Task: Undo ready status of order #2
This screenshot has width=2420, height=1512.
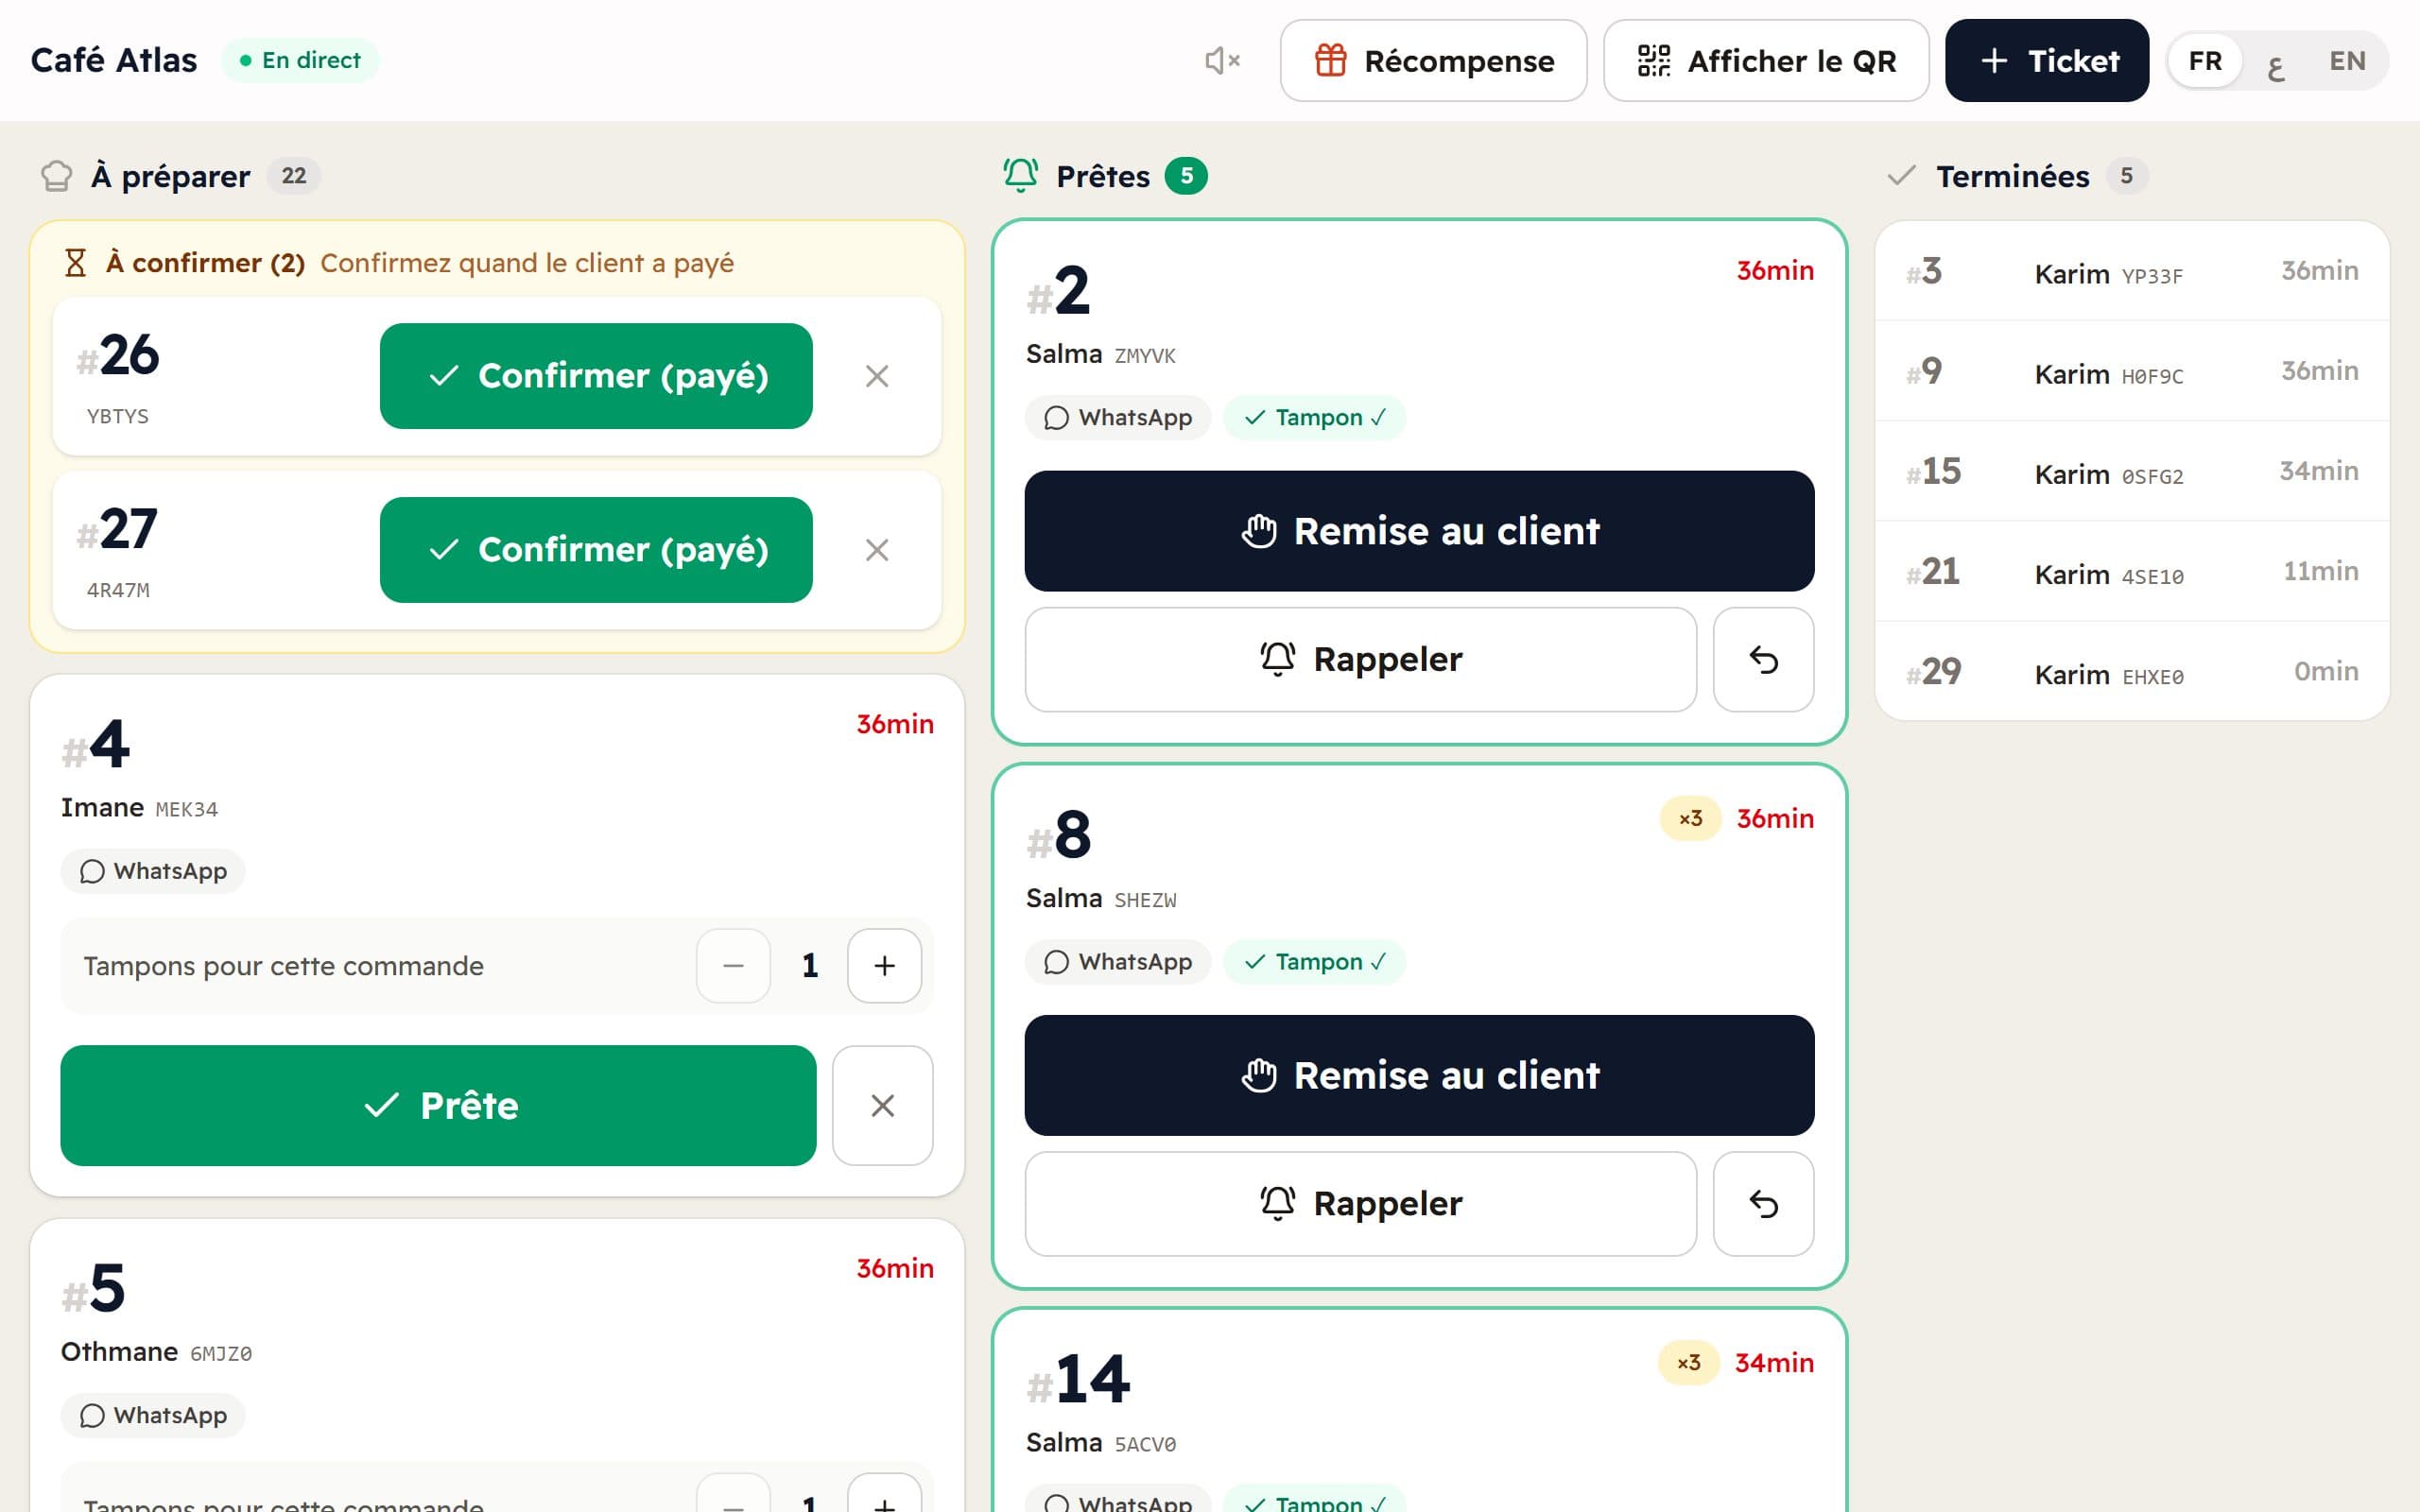Action: pyautogui.click(x=1763, y=660)
